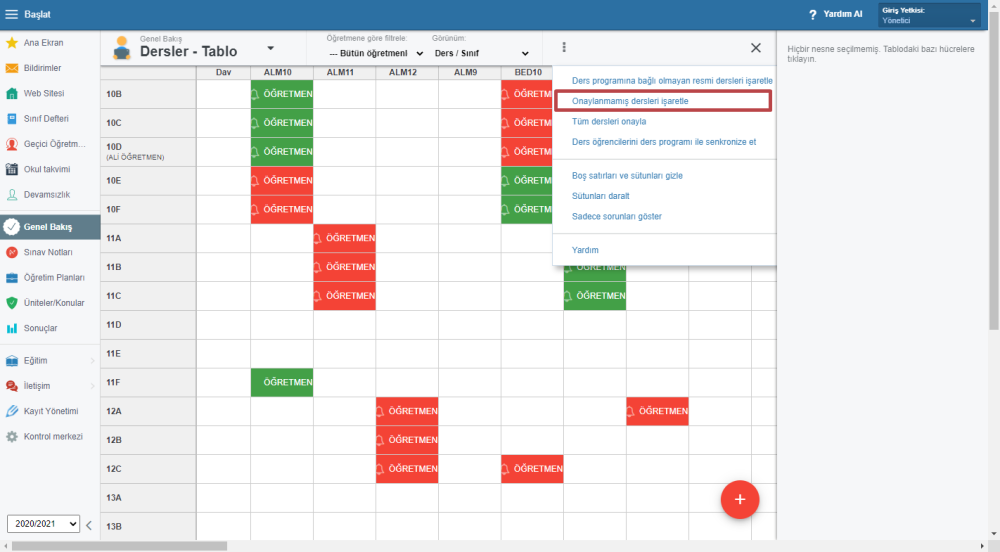Click the 11C green ÖĞRETMEN cell
The height and width of the screenshot is (552, 1000).
click(594, 296)
